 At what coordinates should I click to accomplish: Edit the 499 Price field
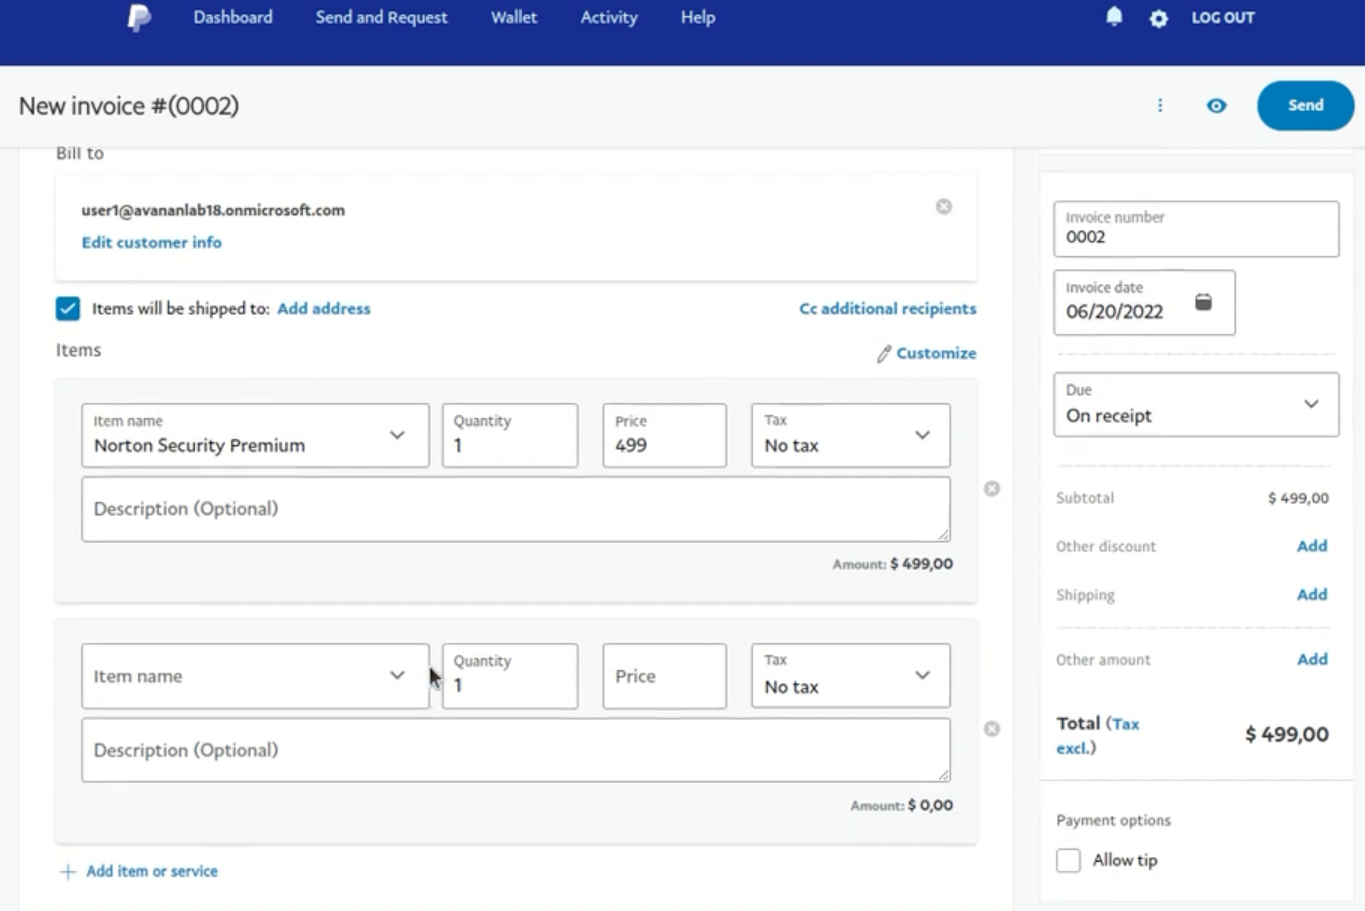coord(664,435)
